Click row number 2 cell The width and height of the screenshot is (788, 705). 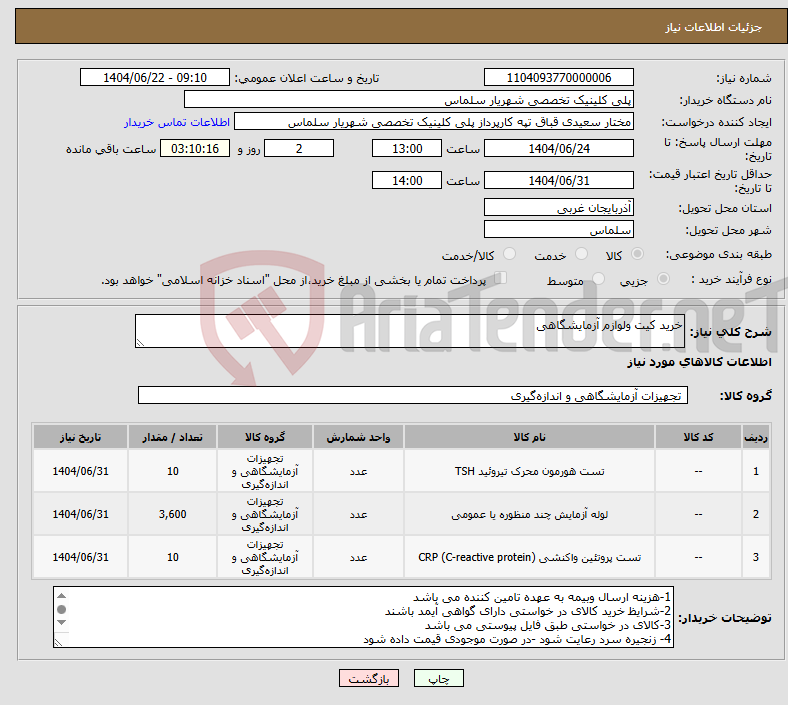(x=755, y=514)
